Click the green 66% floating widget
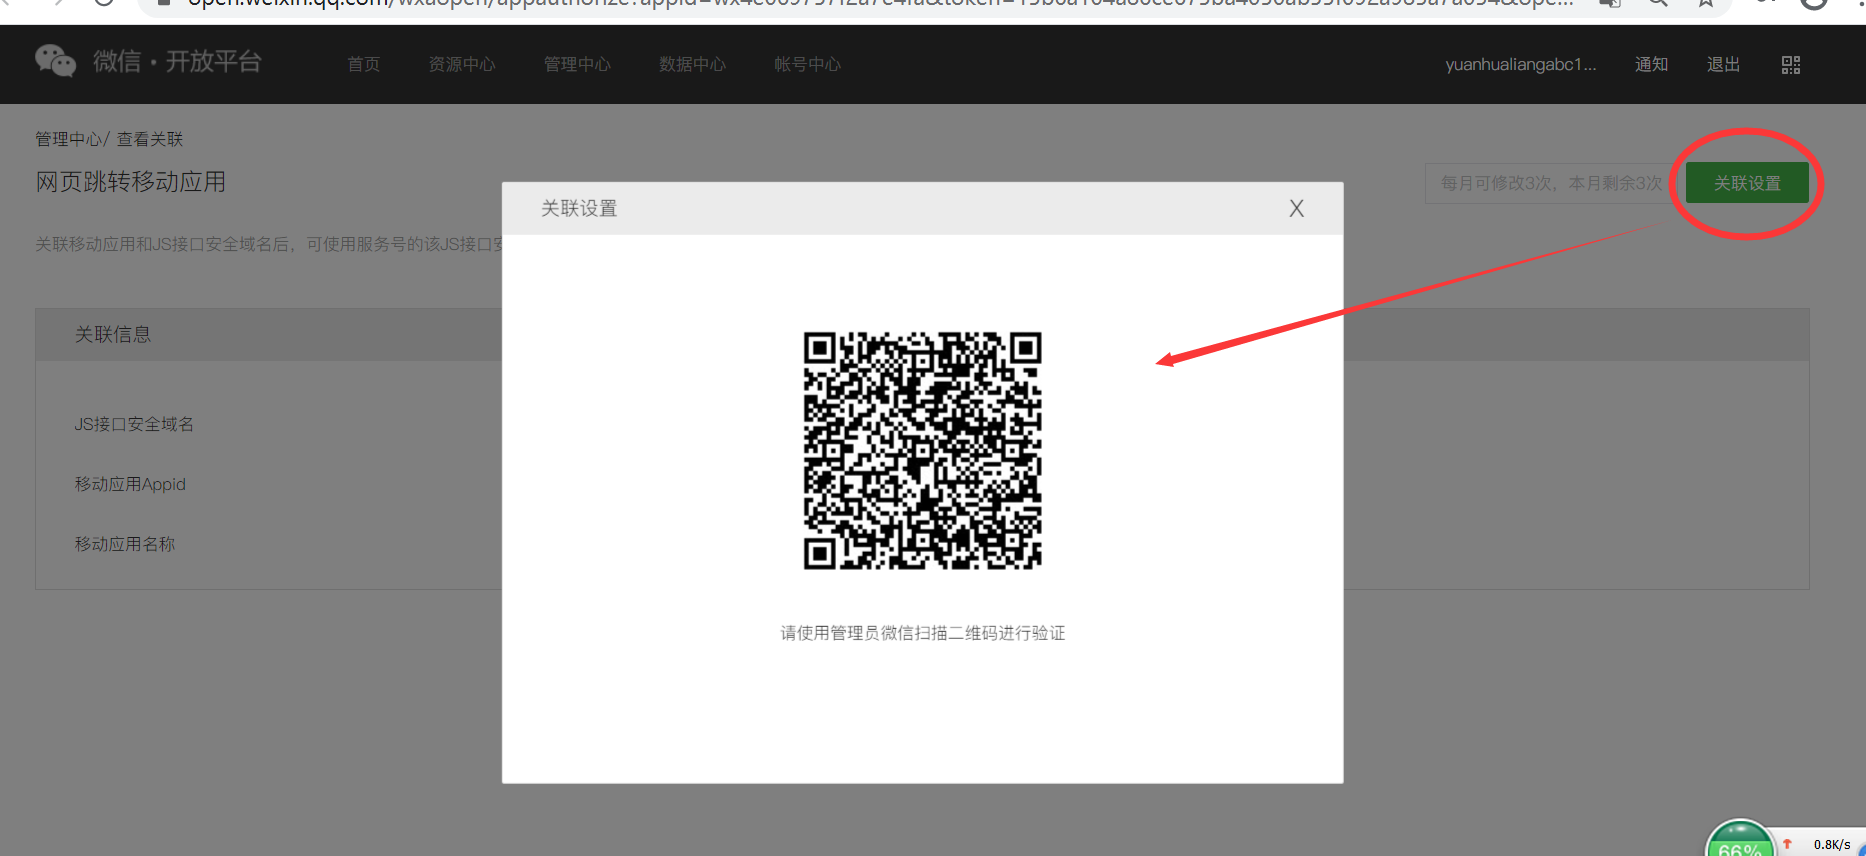 [x=1740, y=840]
